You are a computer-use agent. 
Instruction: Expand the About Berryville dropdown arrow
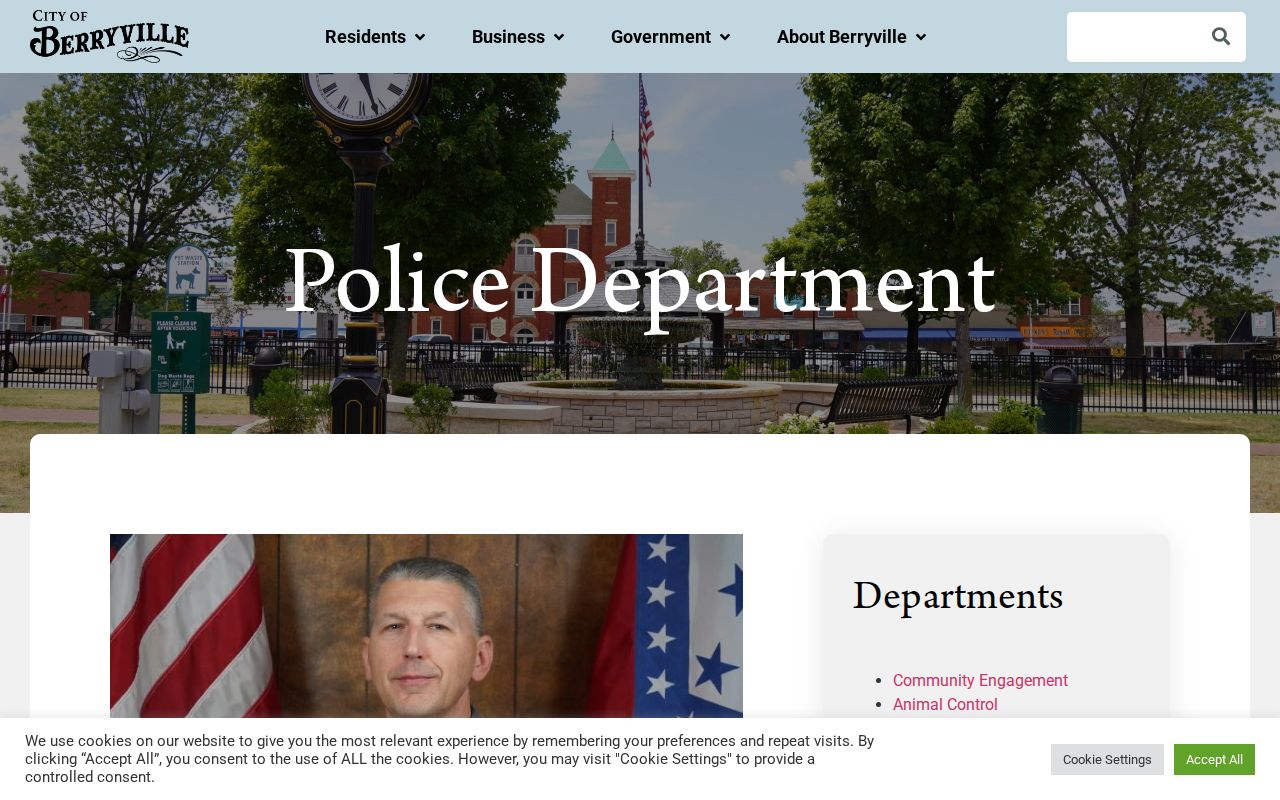[921, 37]
